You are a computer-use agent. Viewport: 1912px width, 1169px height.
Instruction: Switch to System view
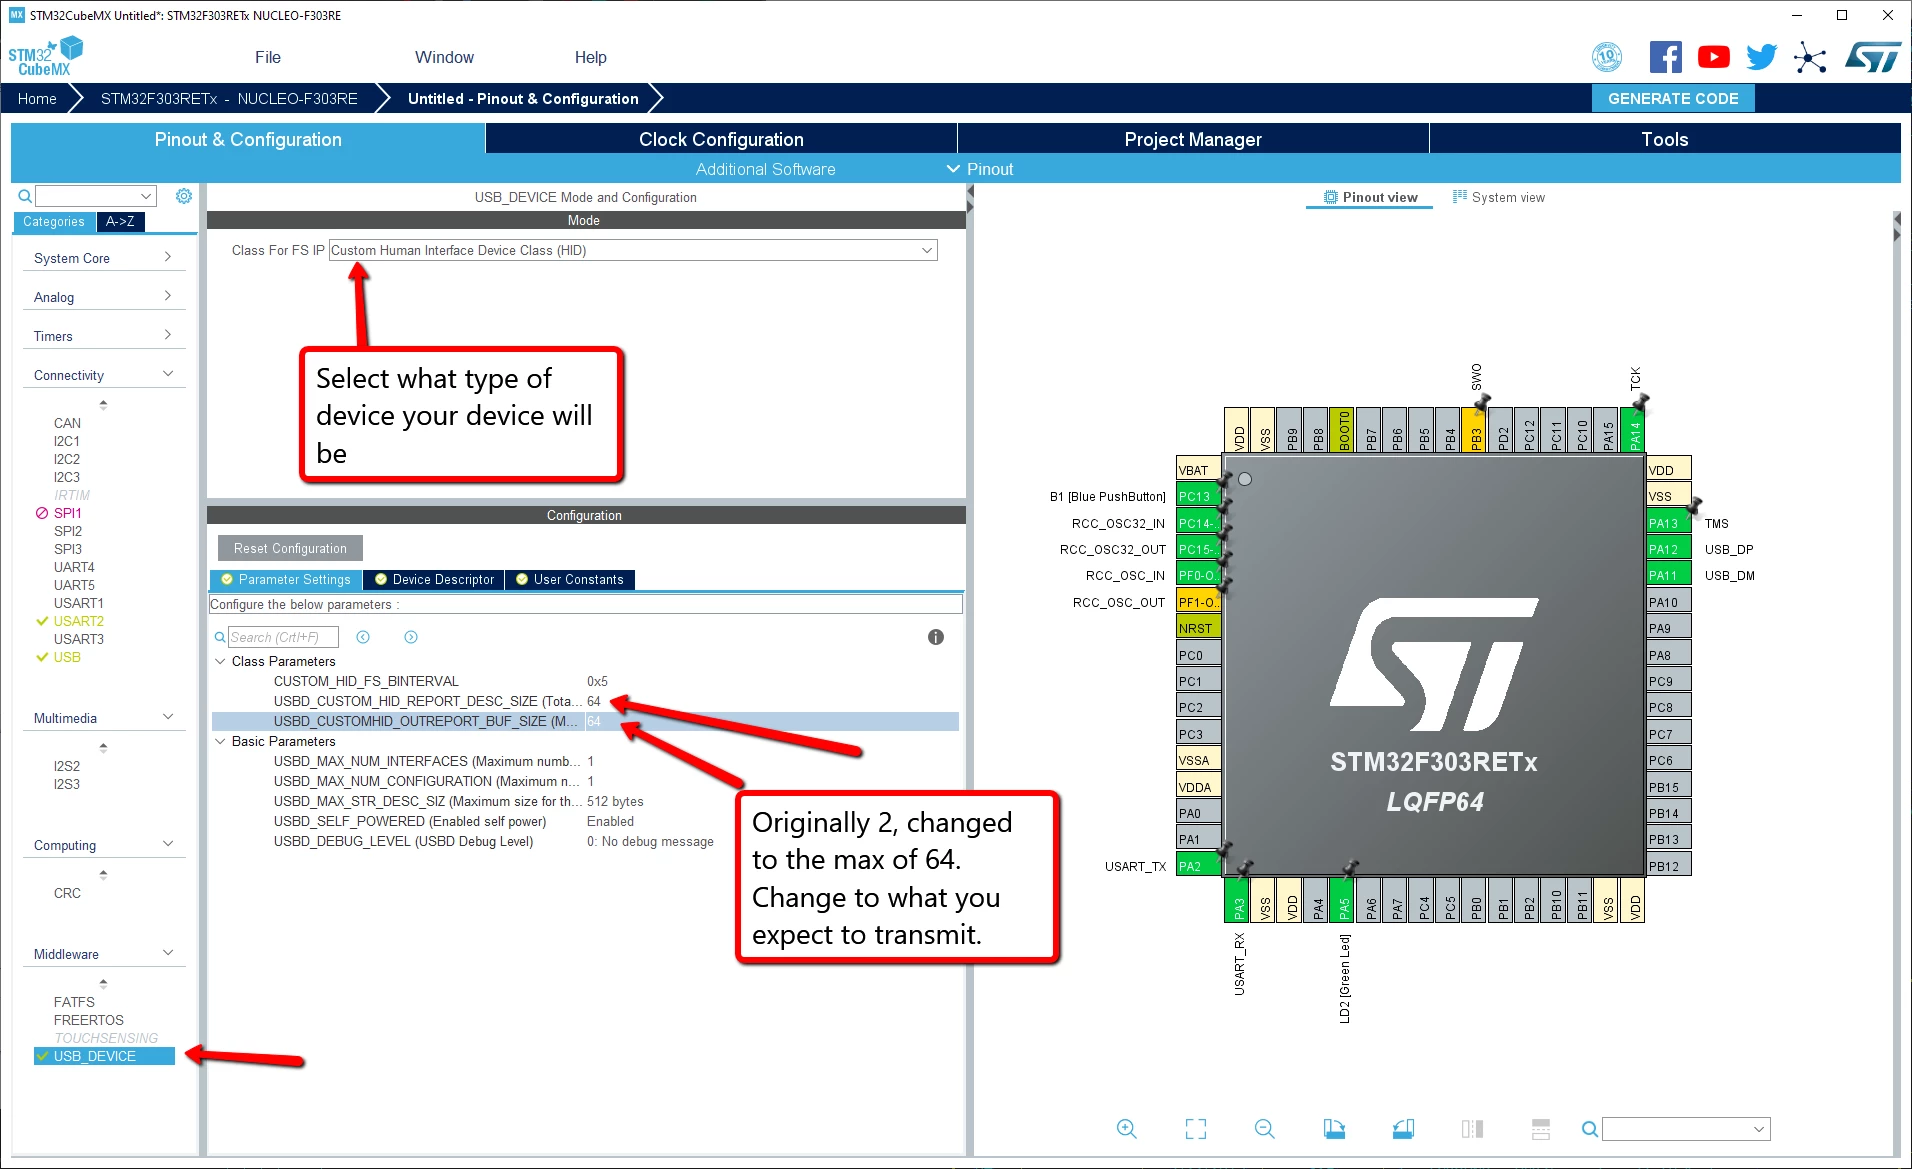pos(1498,197)
